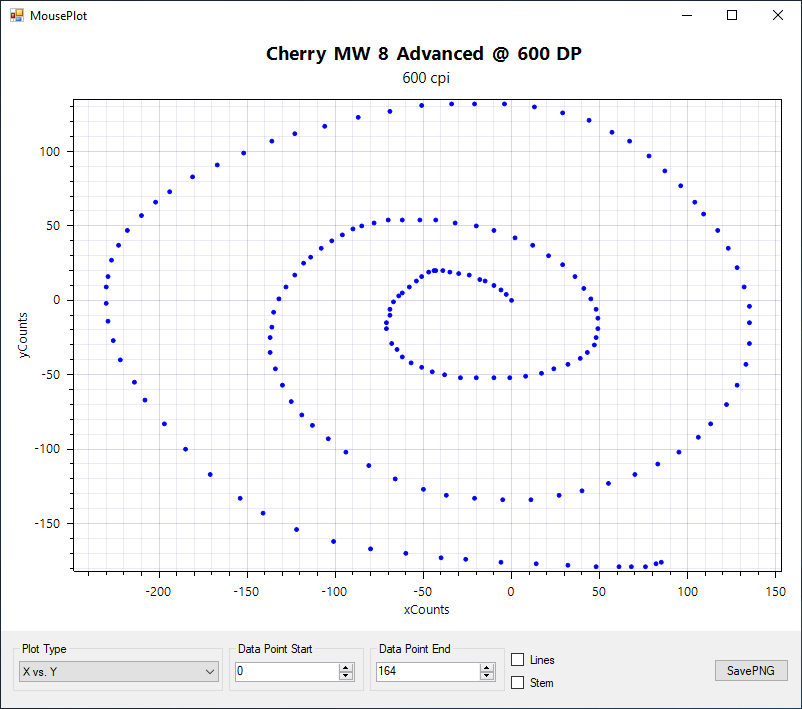Click the 'Data Point End' label
Image resolution: width=802 pixels, height=709 pixels.
(415, 649)
